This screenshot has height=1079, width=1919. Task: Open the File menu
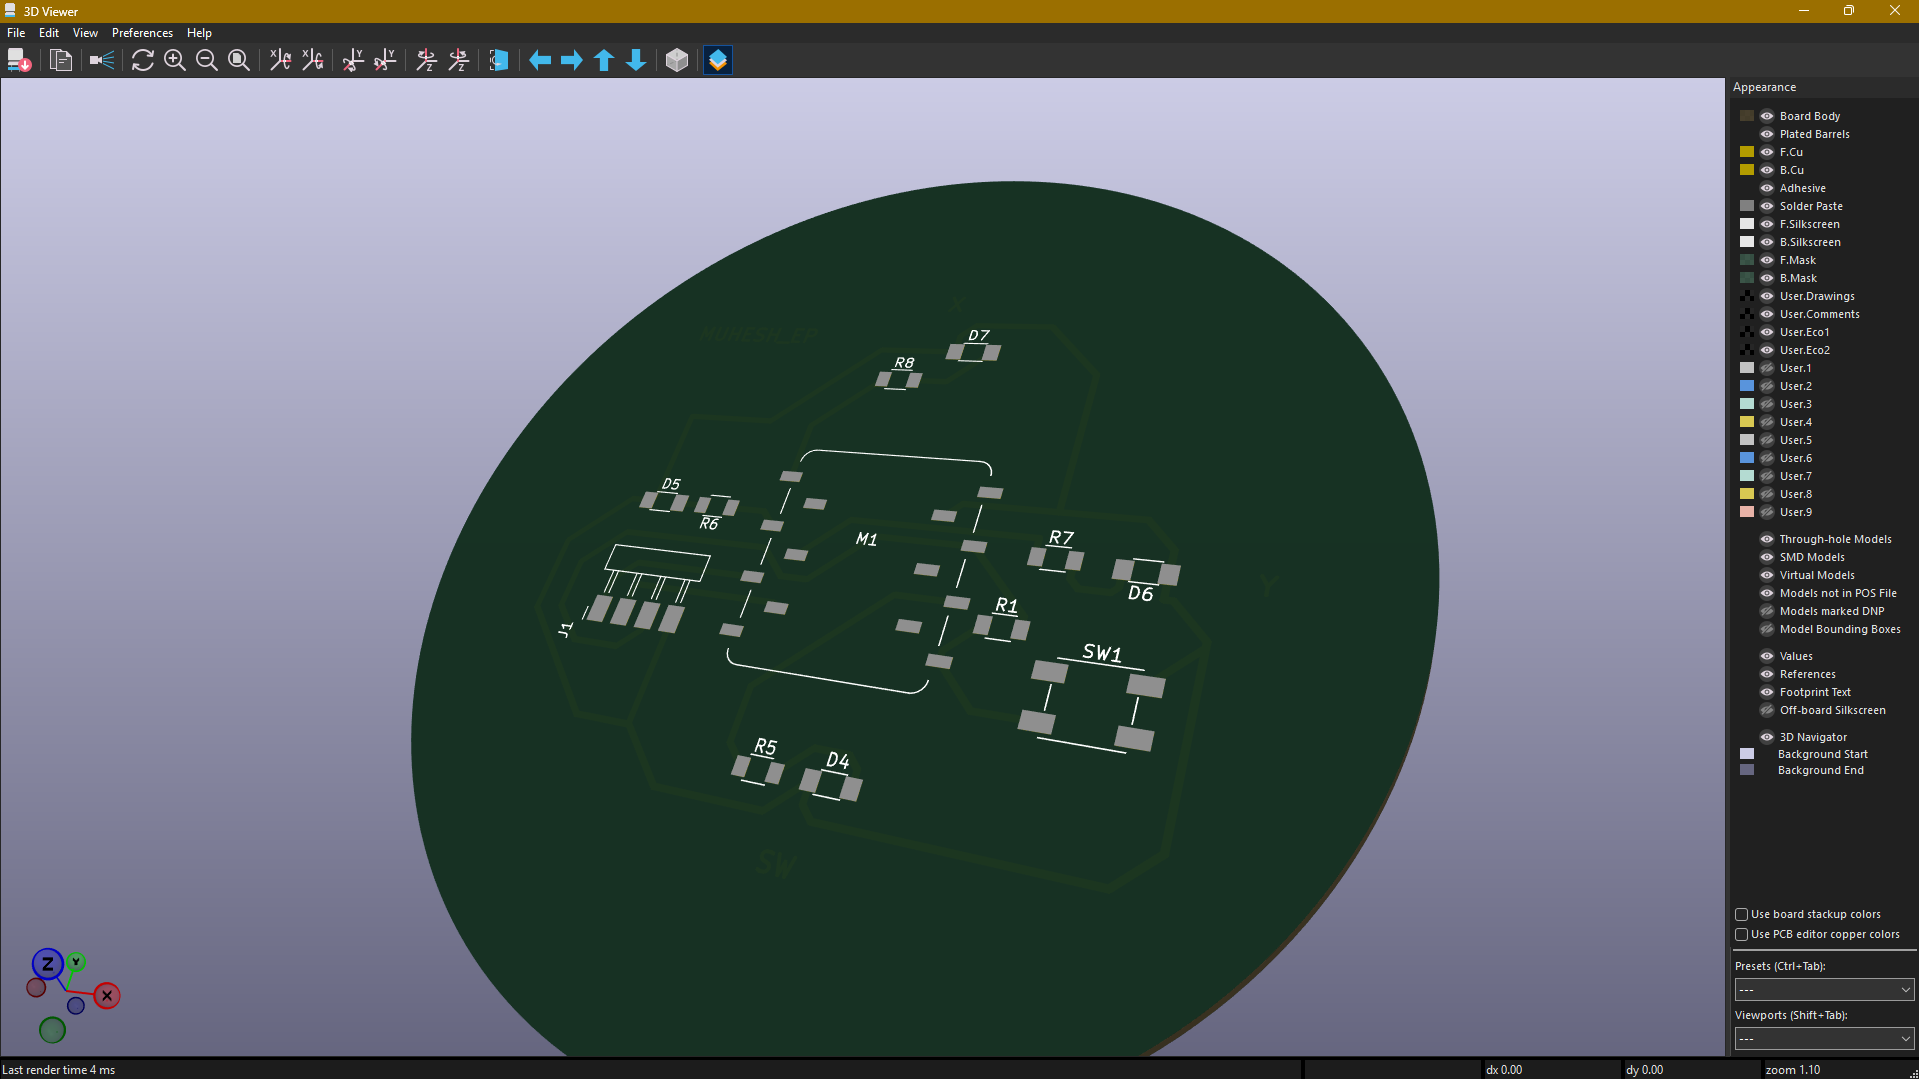click(x=16, y=33)
